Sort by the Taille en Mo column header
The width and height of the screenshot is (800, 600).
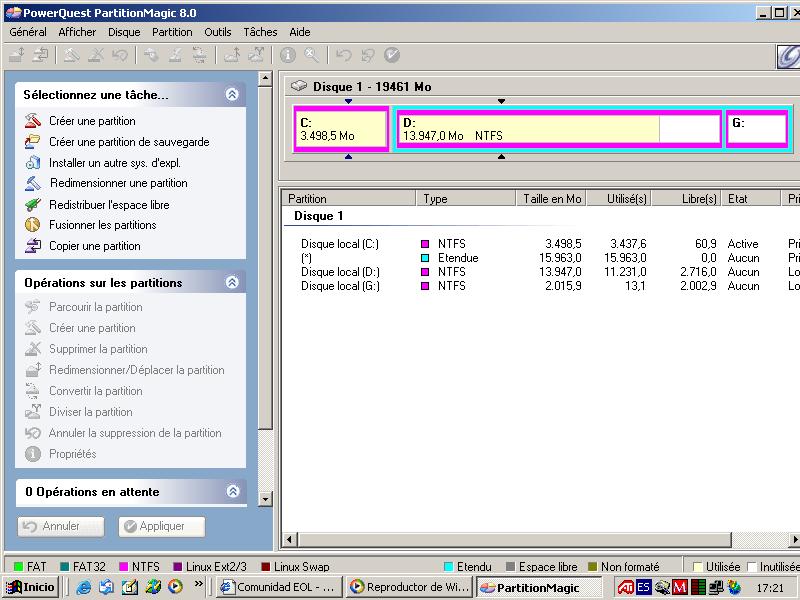click(x=551, y=198)
